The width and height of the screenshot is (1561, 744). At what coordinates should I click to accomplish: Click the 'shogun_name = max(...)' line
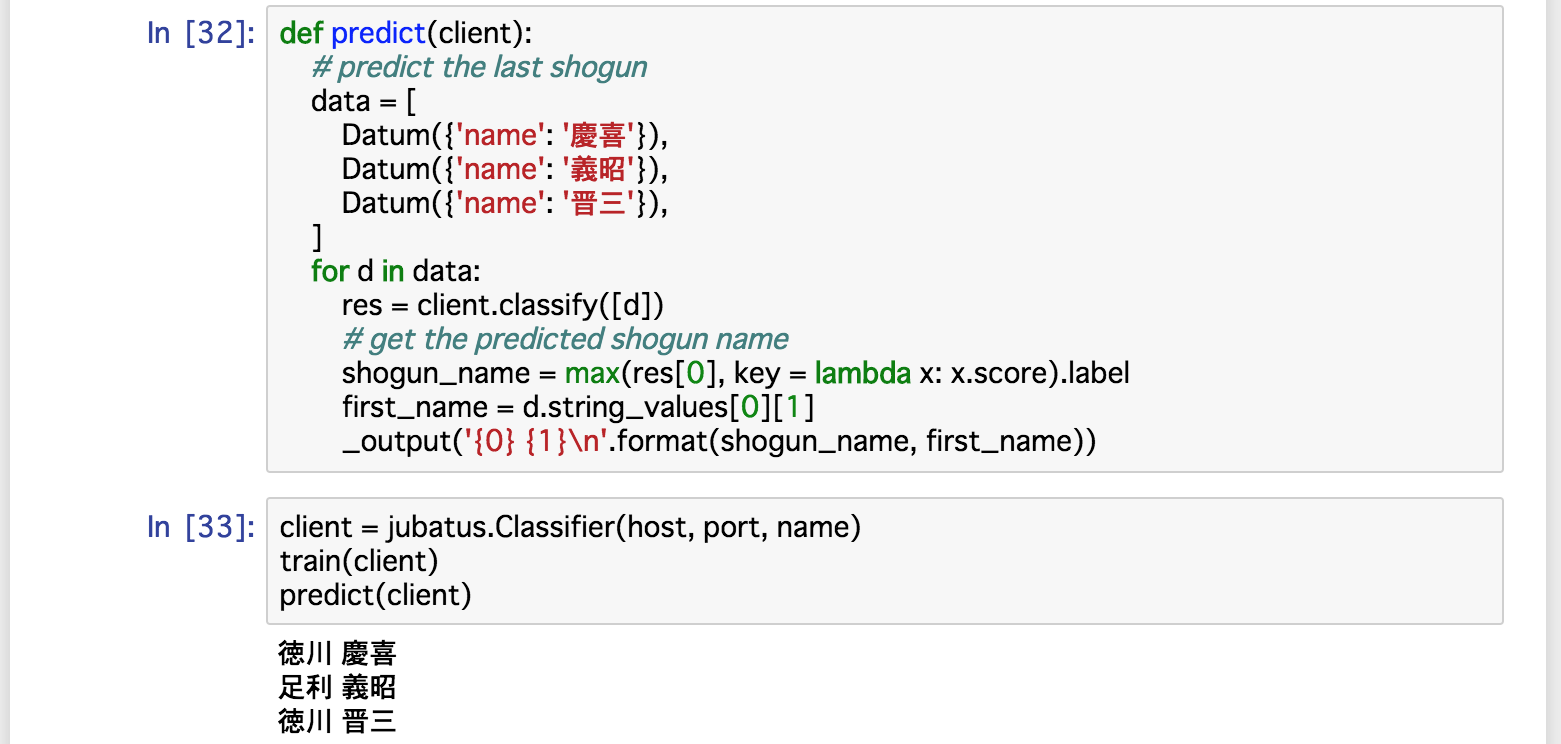coord(735,373)
